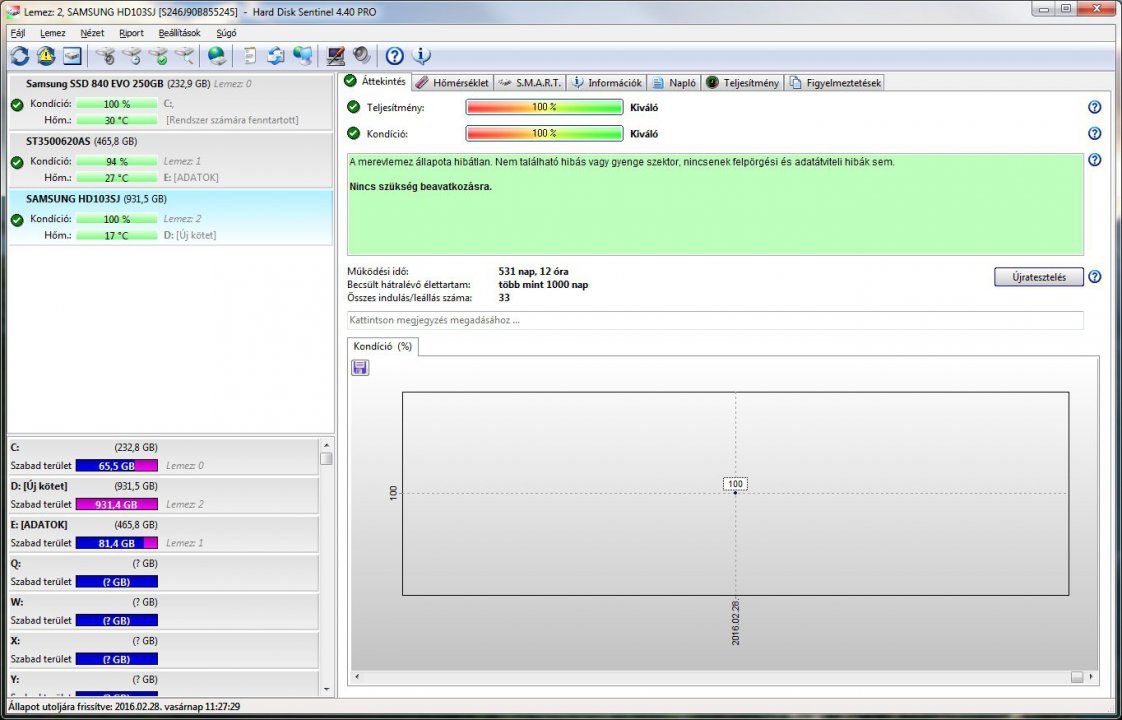This screenshot has width=1122, height=720.
Task: Click the Kondíció 100% gradient bar on Áttekintés
Action: tap(545, 134)
